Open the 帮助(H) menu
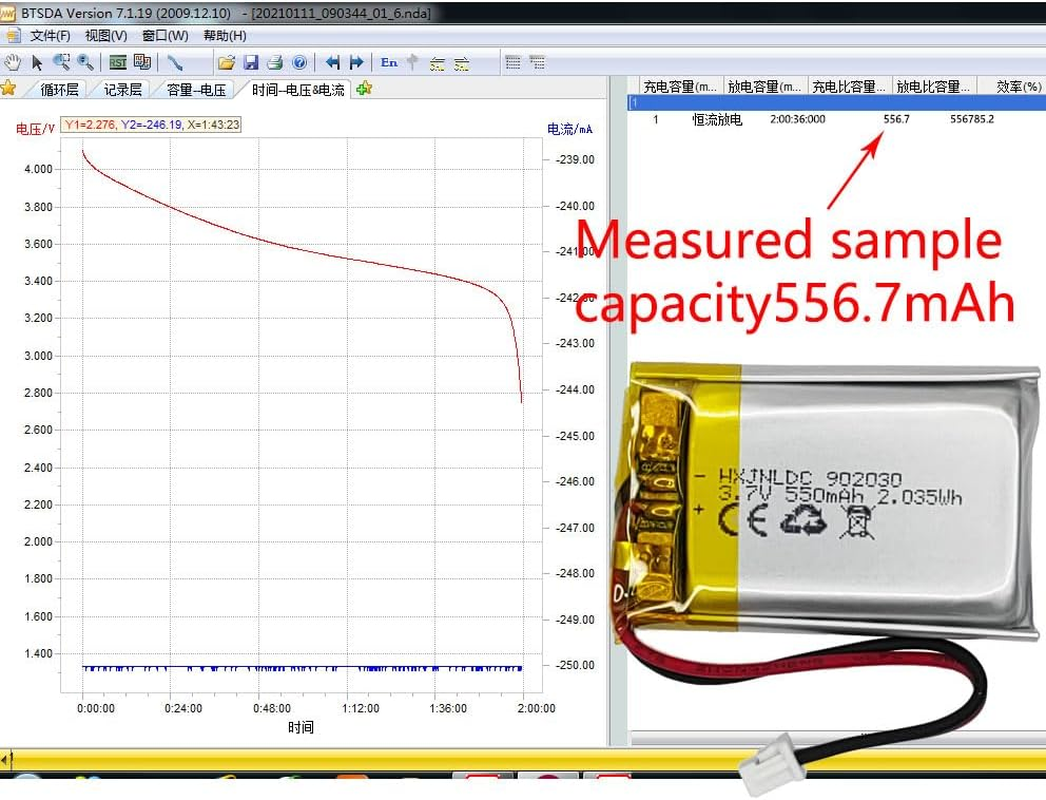Image resolution: width=1046 pixels, height=800 pixels. tap(224, 35)
